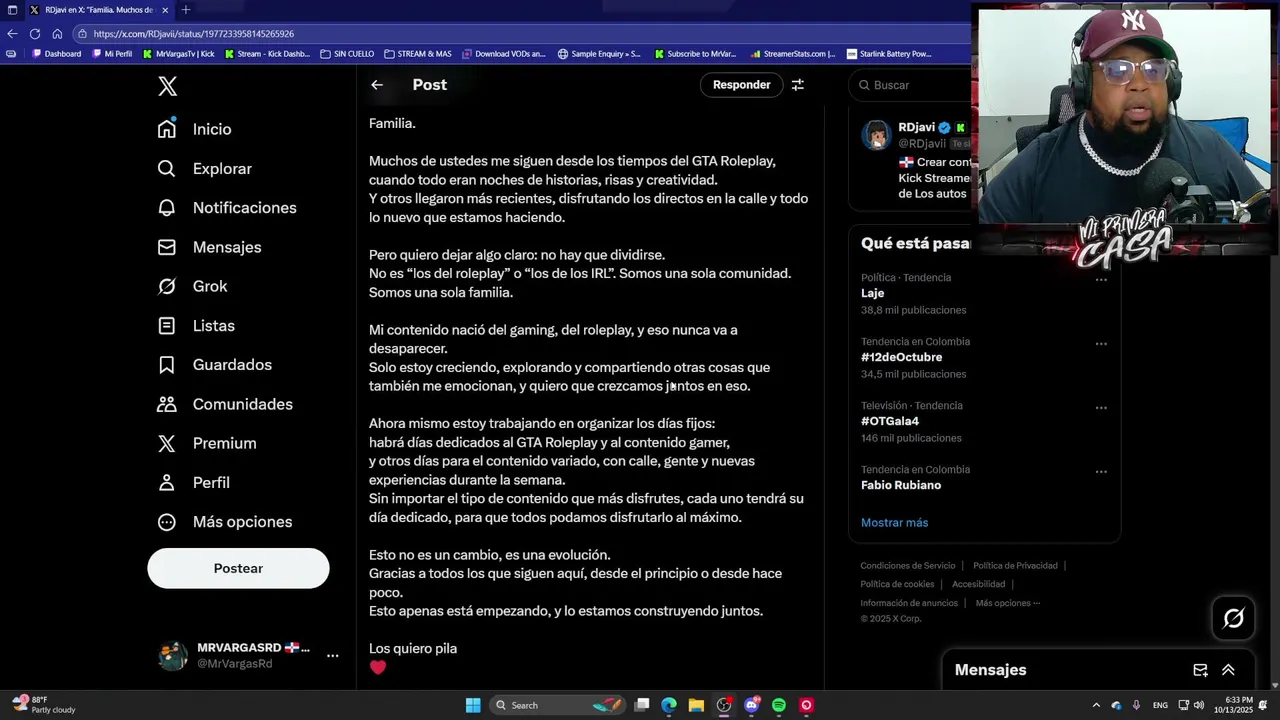Click the taskbar Search box
The width and height of the screenshot is (1280, 720).
click(x=558, y=705)
